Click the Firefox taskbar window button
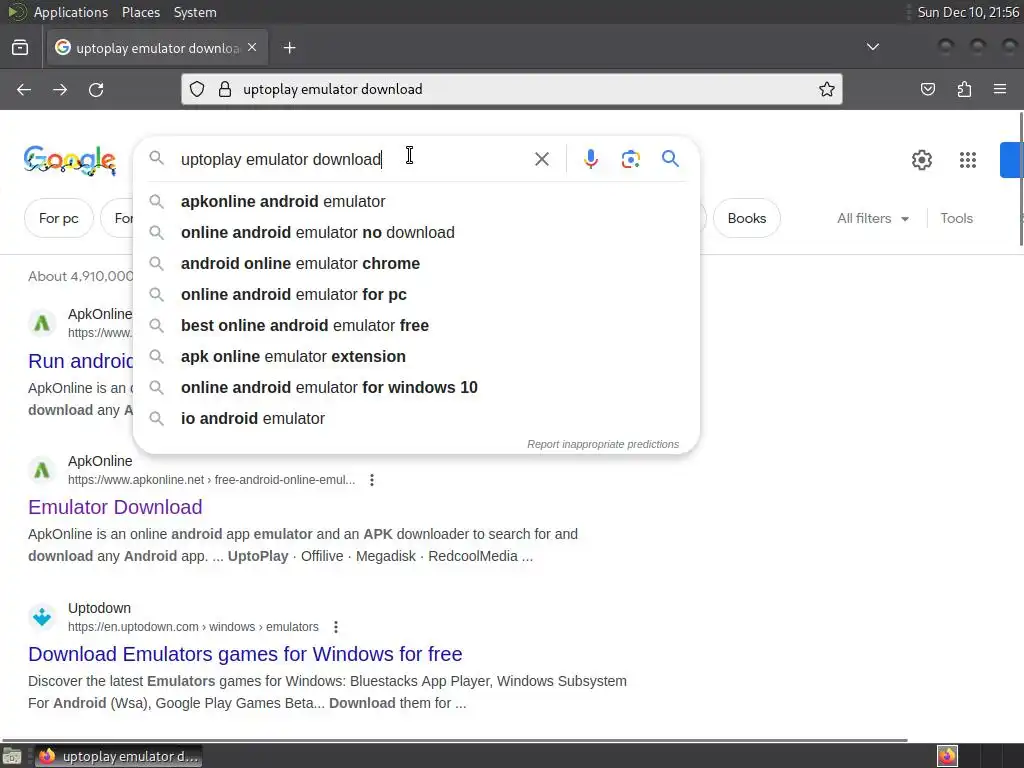The width and height of the screenshot is (1024, 768). click(x=118, y=756)
